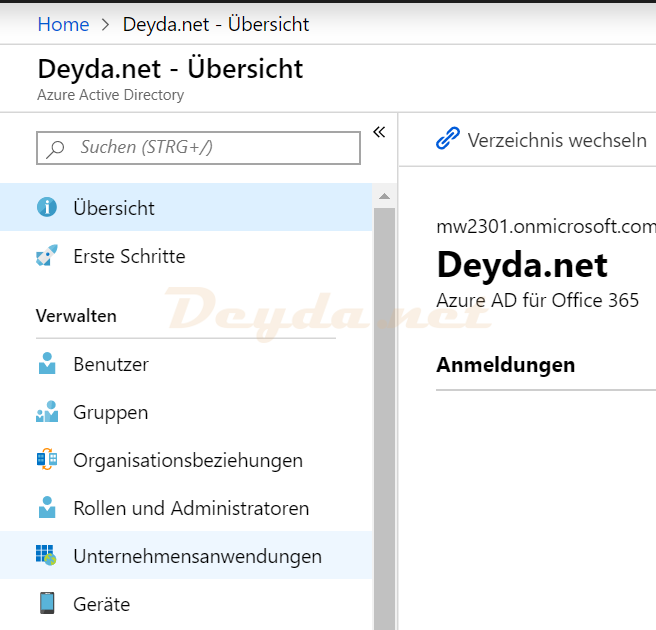Screen dimensions: 656x630
Task: Click the Geräte device icon
Action: [x=47, y=604]
